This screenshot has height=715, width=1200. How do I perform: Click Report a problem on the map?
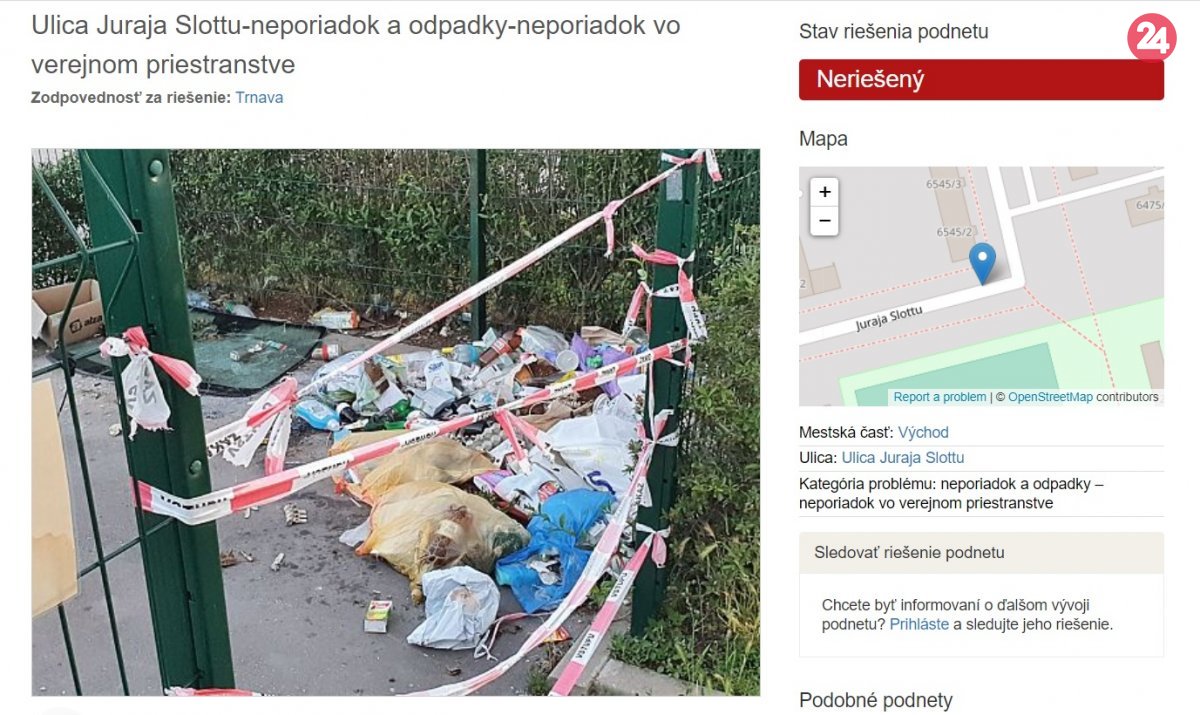(x=939, y=397)
